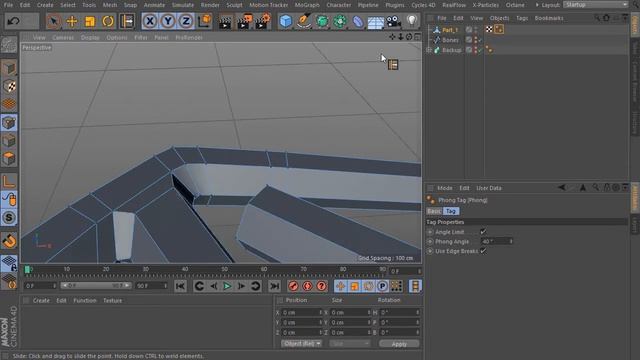Switch to Tag tab in Attributes

click(x=451, y=211)
